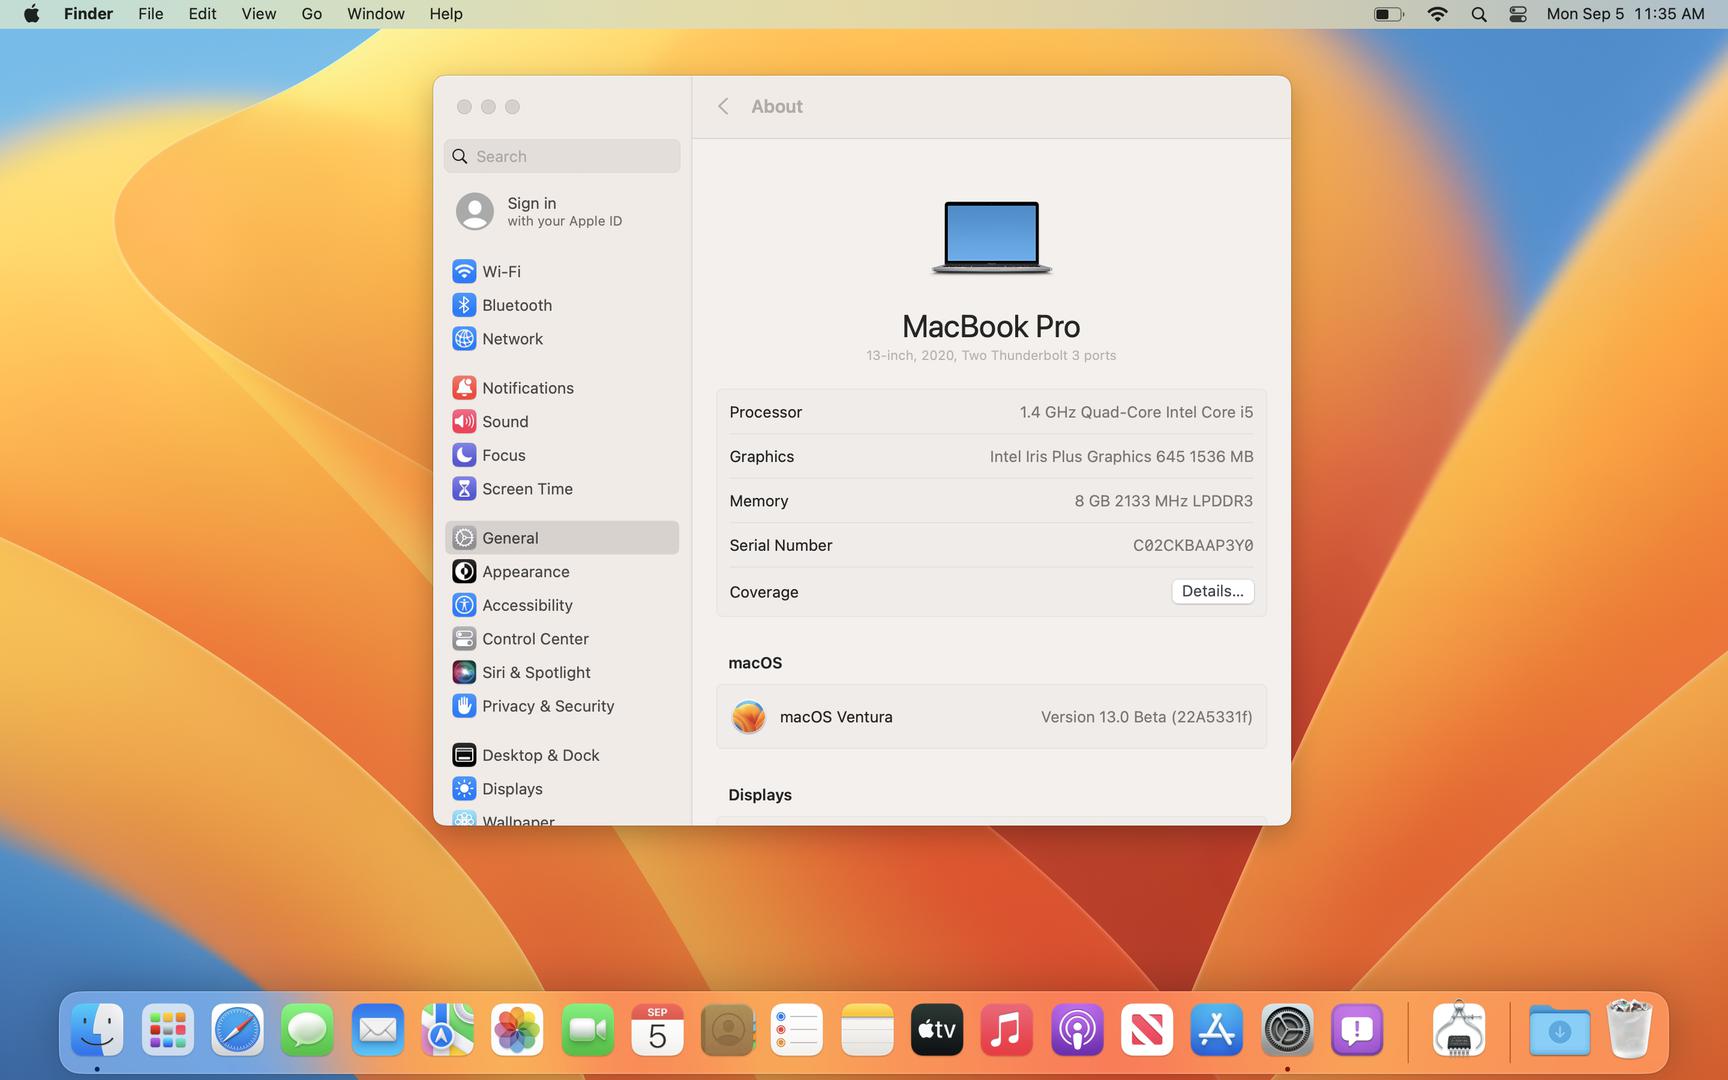Open Feedback Assistant from the Dock

point(1357,1030)
